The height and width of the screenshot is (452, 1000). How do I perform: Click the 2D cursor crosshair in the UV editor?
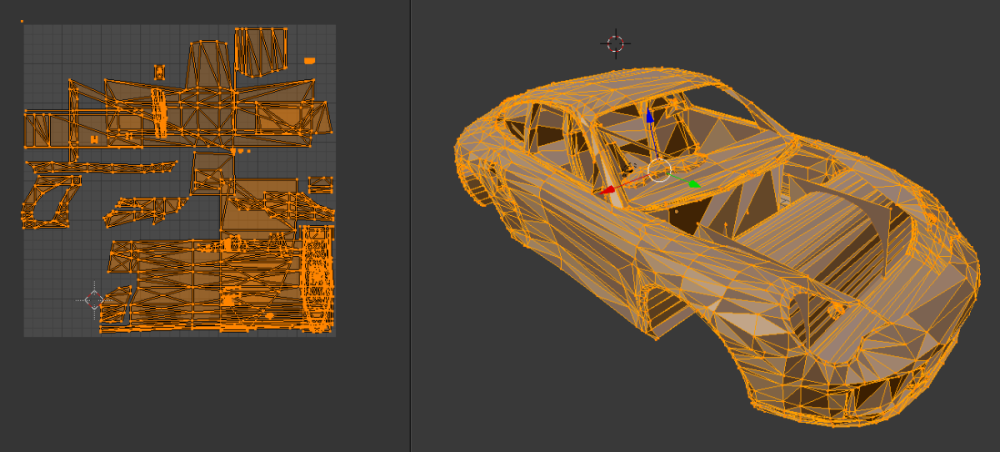[x=94, y=300]
